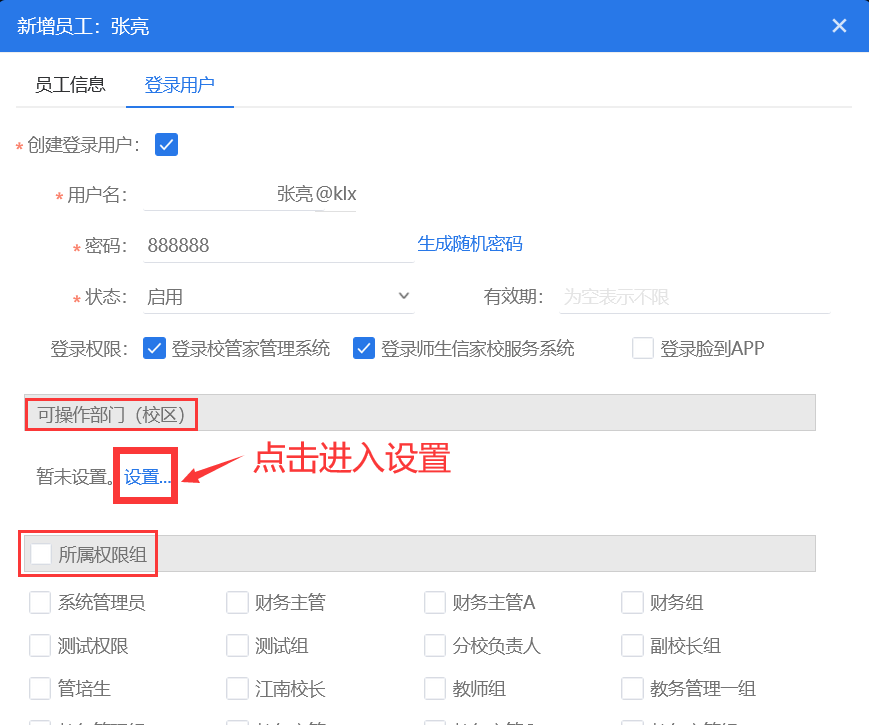Image resolution: width=869 pixels, height=725 pixels.
Task: Toggle 登录师生信家校服务系统 checkbox
Action: tap(364, 348)
